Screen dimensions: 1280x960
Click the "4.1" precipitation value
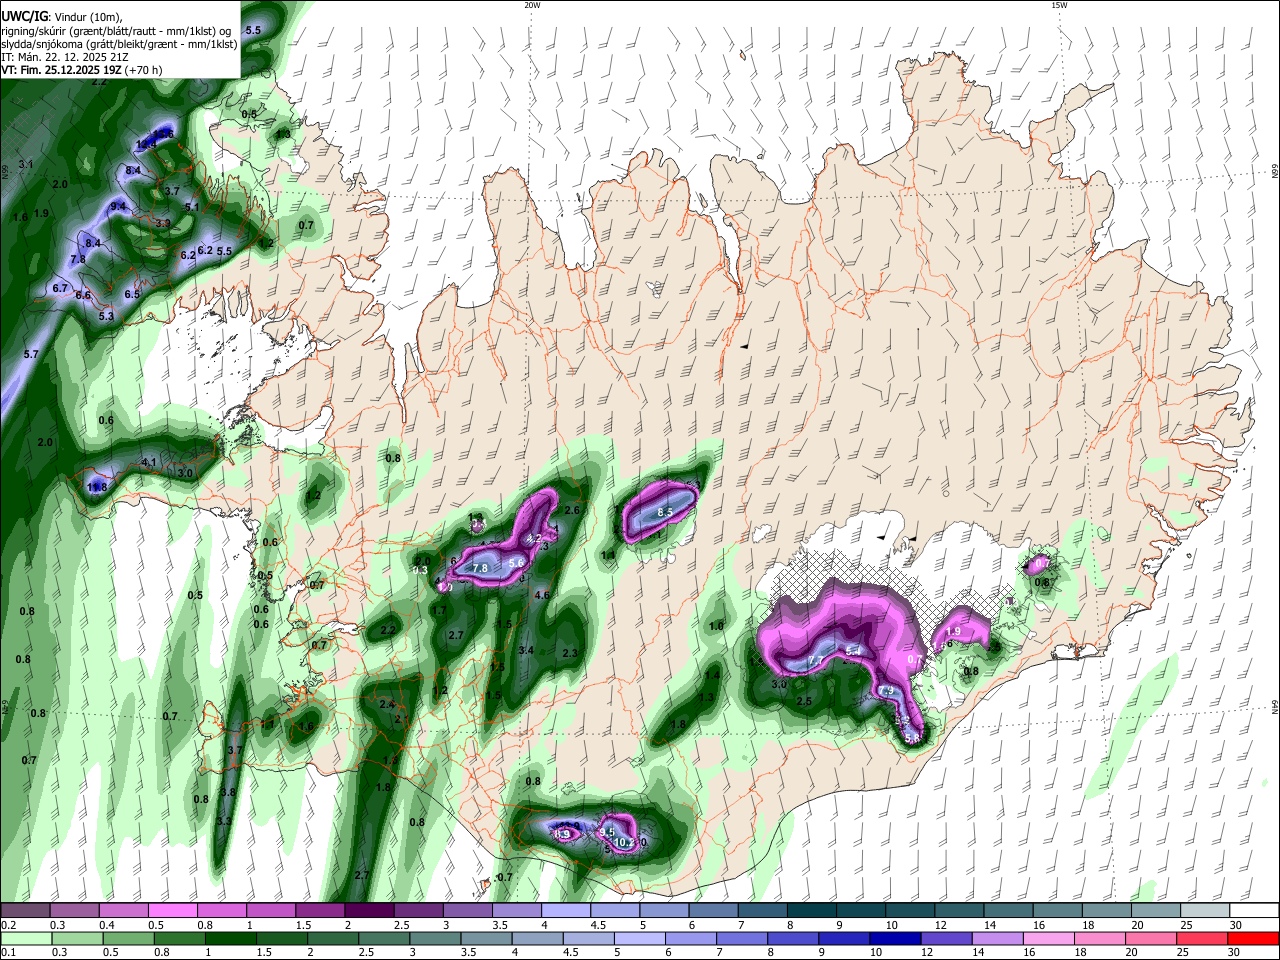pos(149,463)
